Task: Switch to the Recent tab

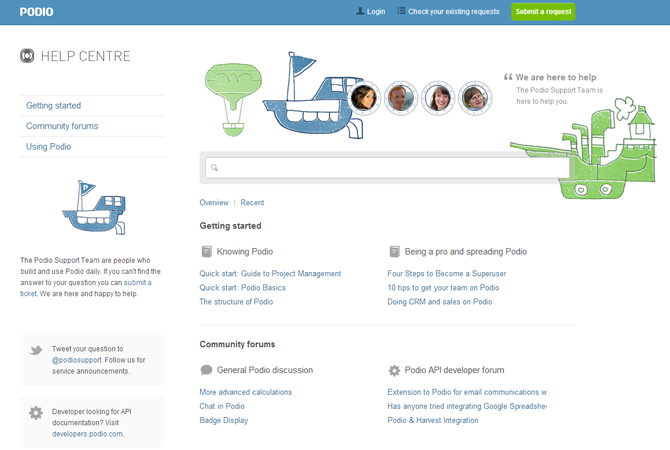Action: pos(252,203)
